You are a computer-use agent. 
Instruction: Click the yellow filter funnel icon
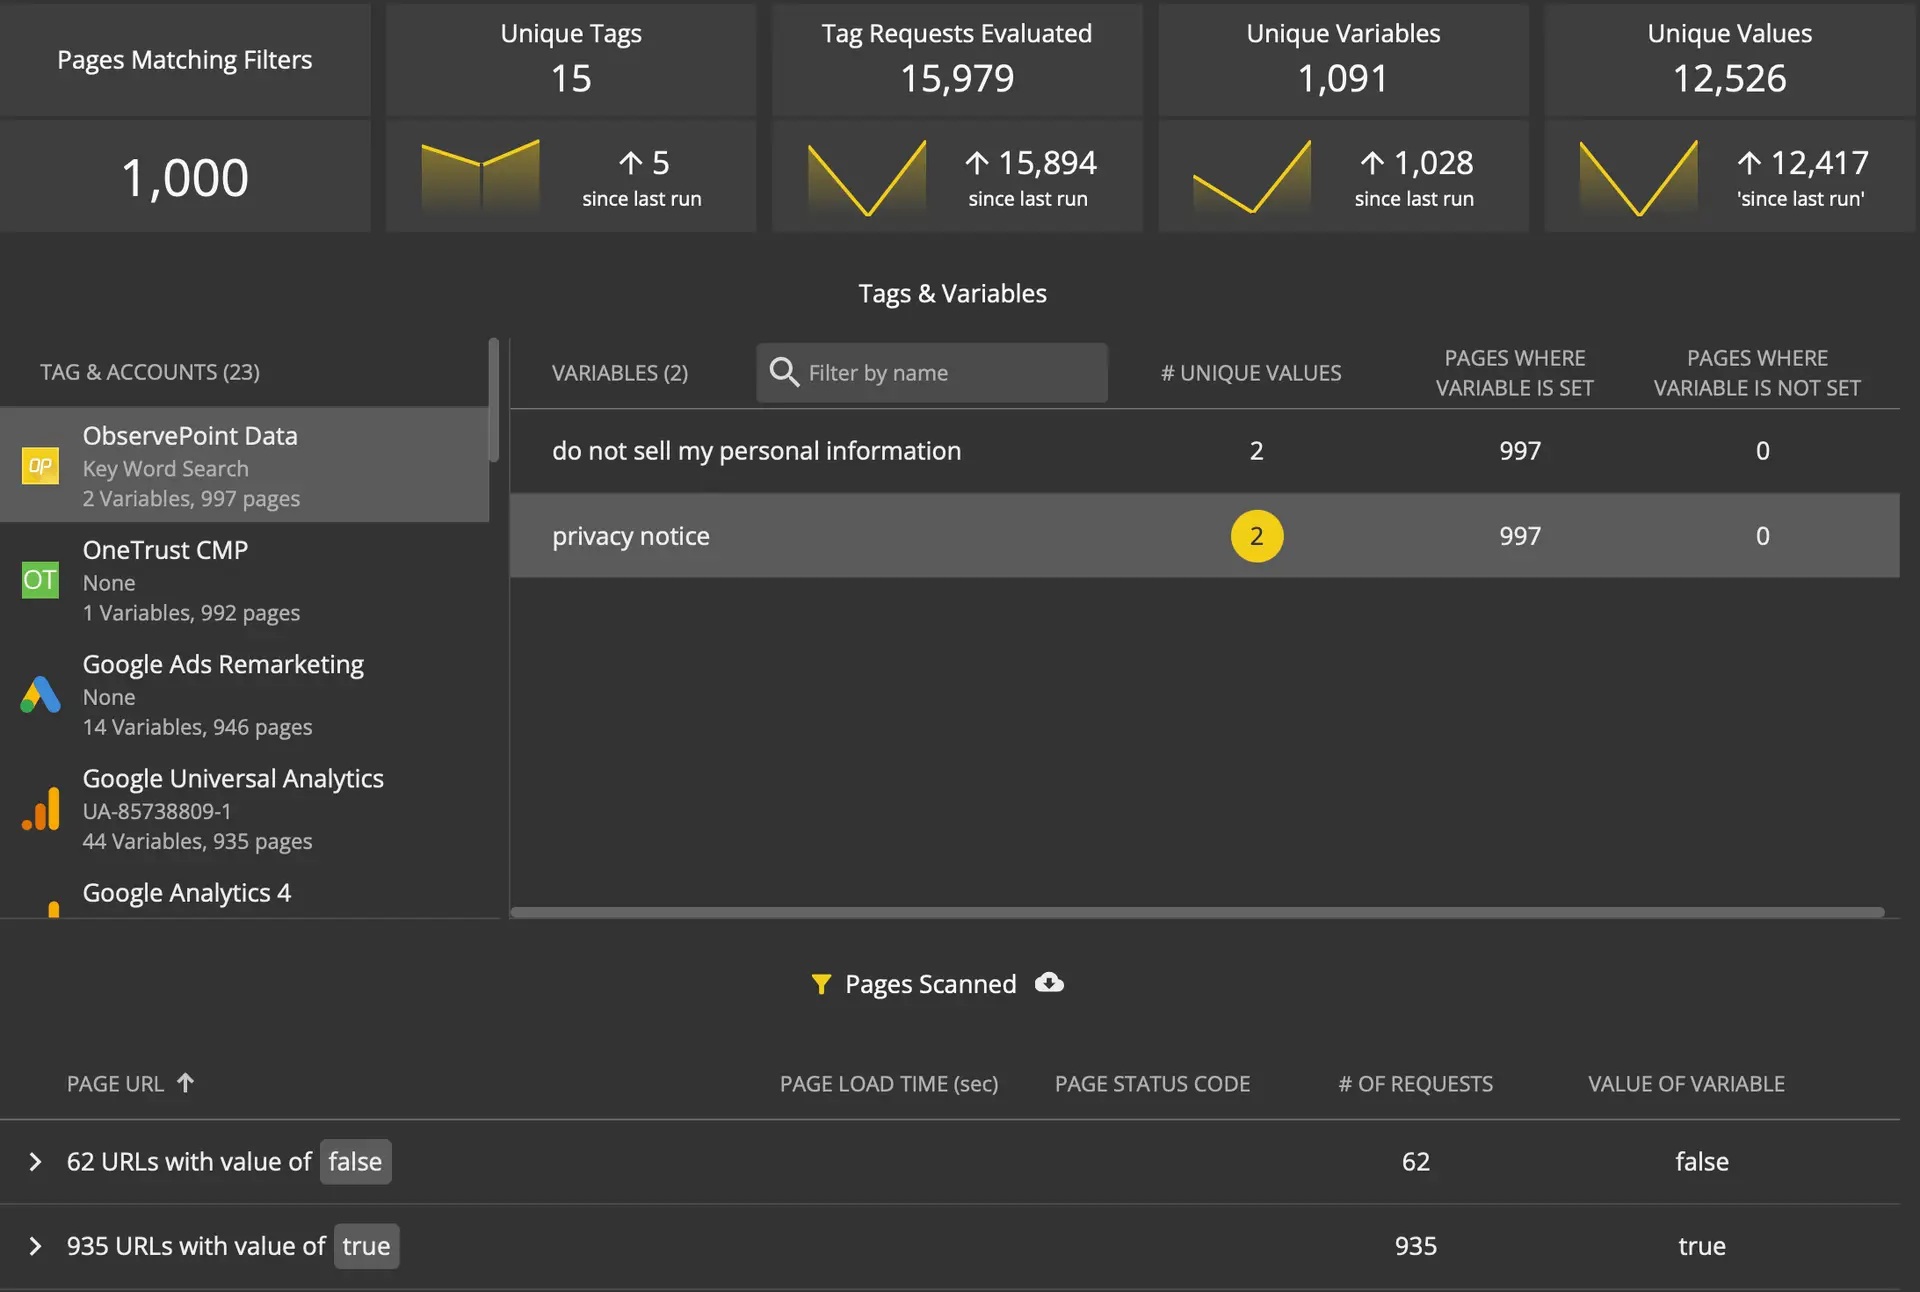(x=821, y=984)
